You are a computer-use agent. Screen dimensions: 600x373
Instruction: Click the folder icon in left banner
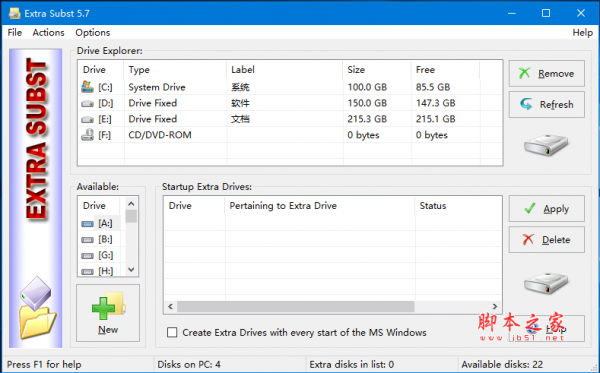pyautogui.click(x=38, y=322)
